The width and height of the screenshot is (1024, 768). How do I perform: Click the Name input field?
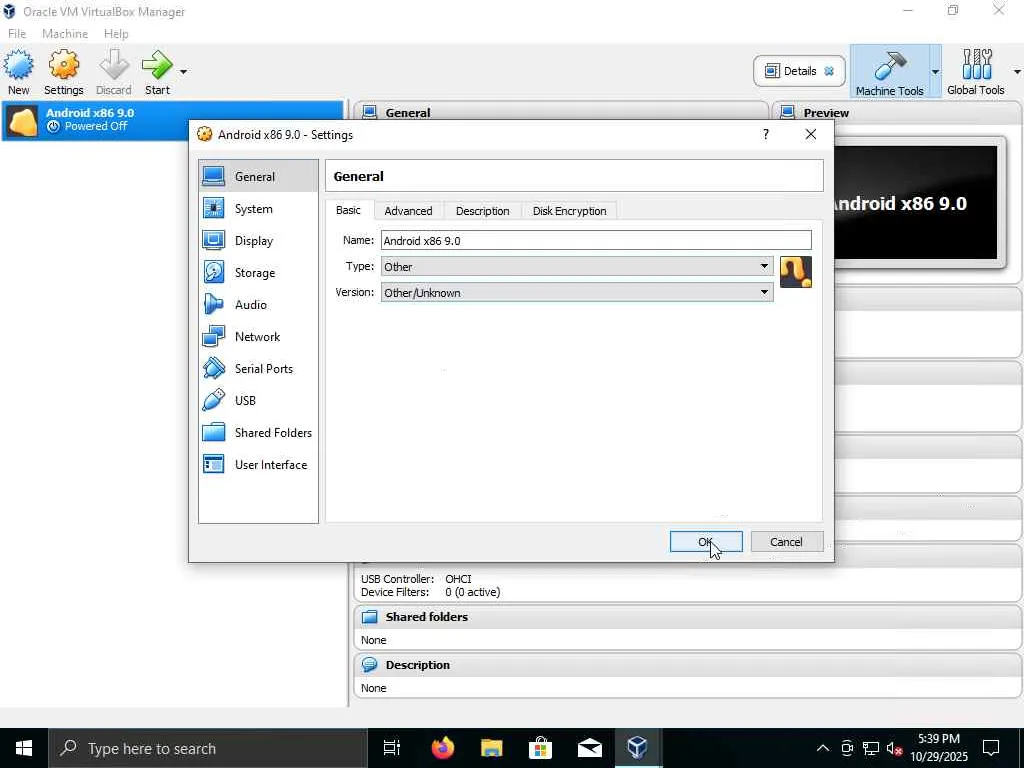pyautogui.click(x=596, y=240)
